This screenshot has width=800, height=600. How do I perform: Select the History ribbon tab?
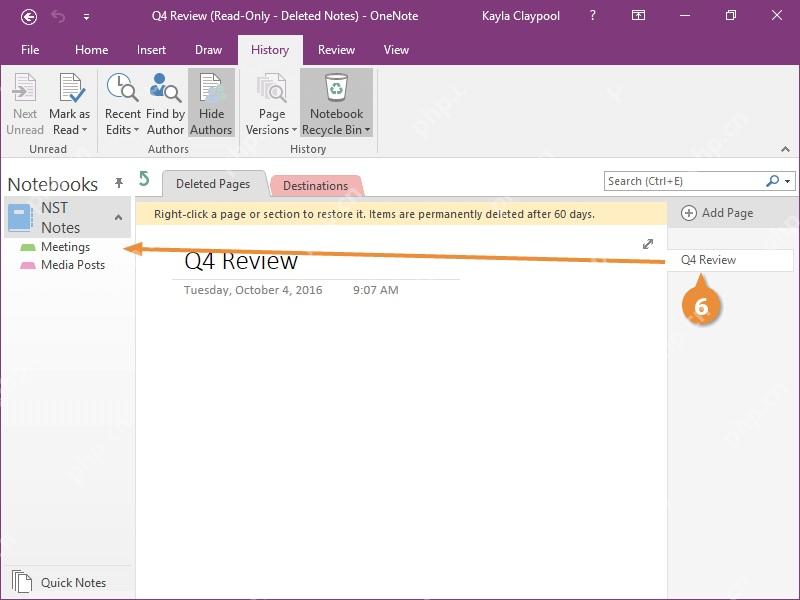click(270, 49)
